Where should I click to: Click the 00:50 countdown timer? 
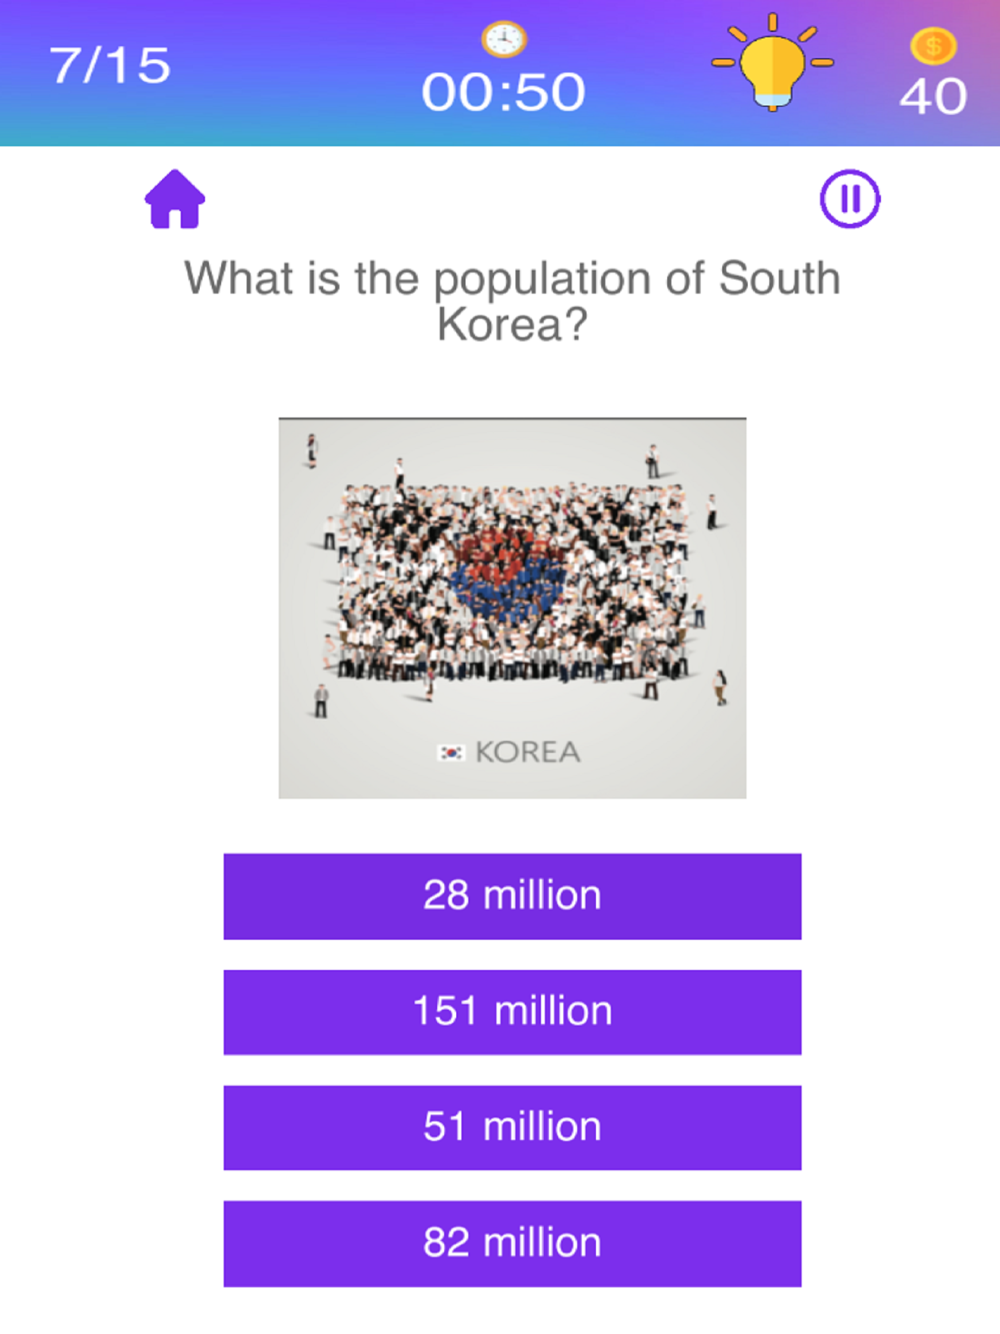tap(503, 92)
